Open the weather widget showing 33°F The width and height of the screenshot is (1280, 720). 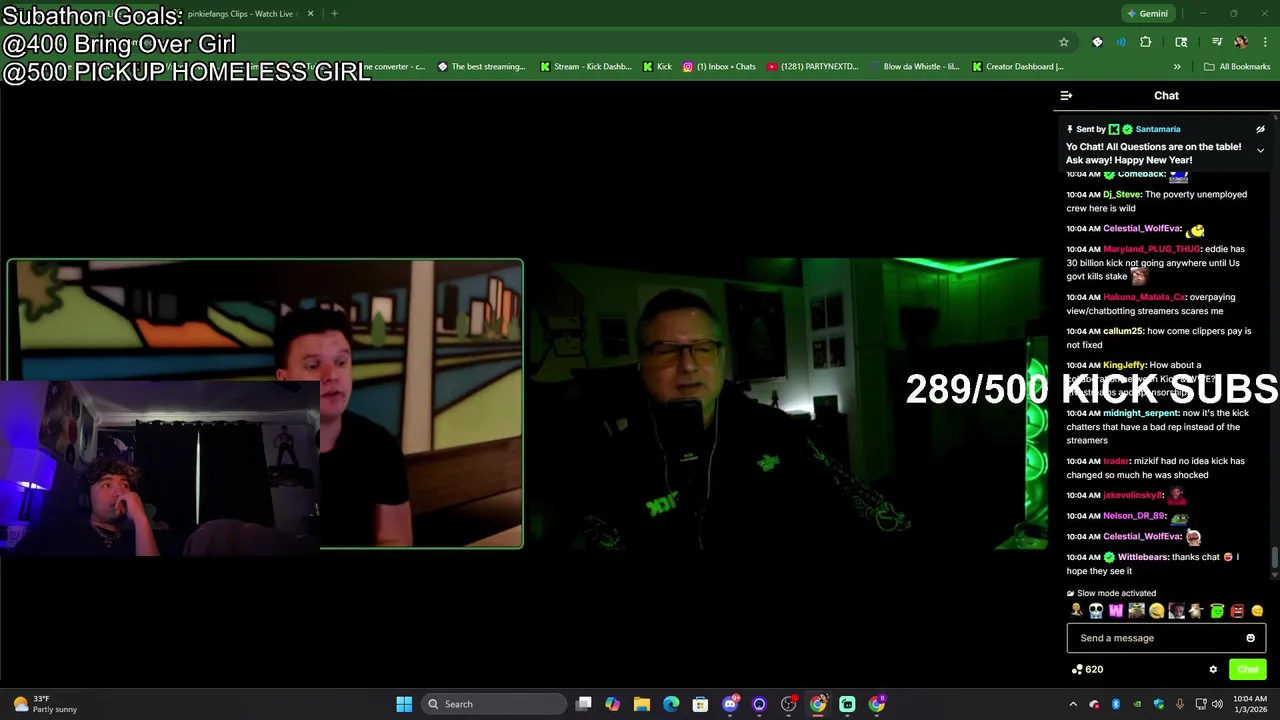[45, 704]
